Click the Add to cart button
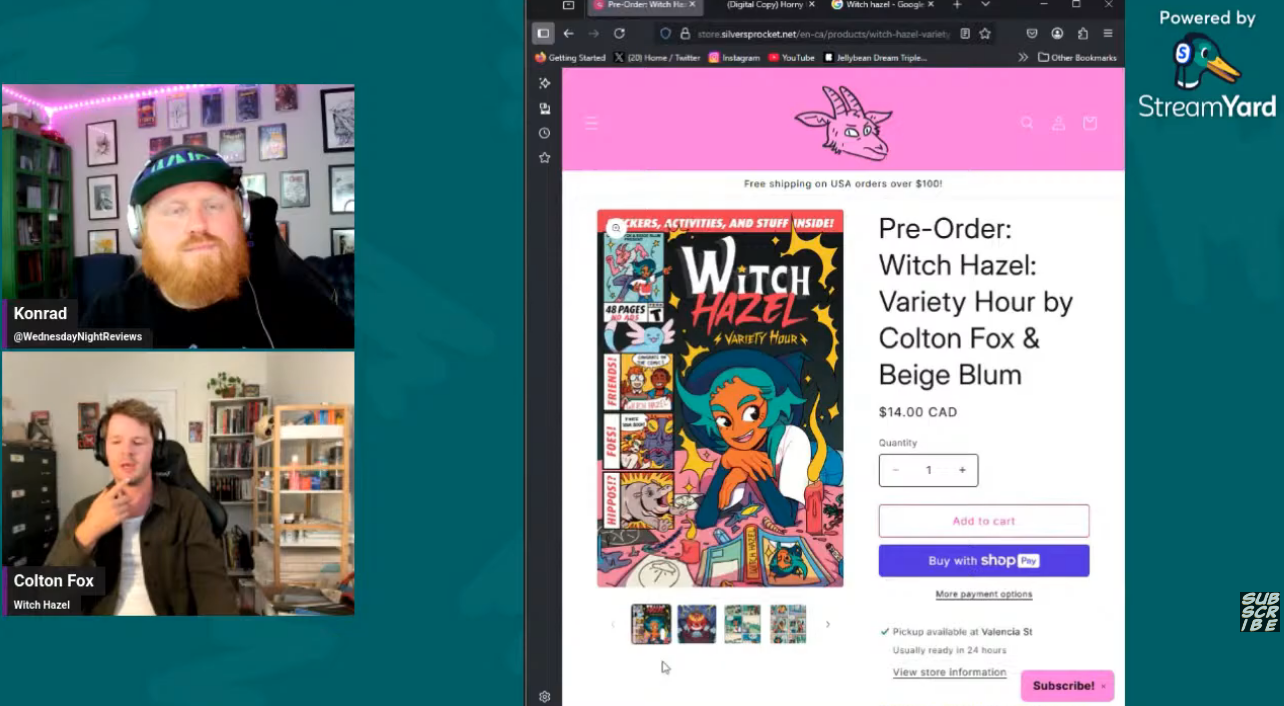1284x706 pixels. (984, 521)
